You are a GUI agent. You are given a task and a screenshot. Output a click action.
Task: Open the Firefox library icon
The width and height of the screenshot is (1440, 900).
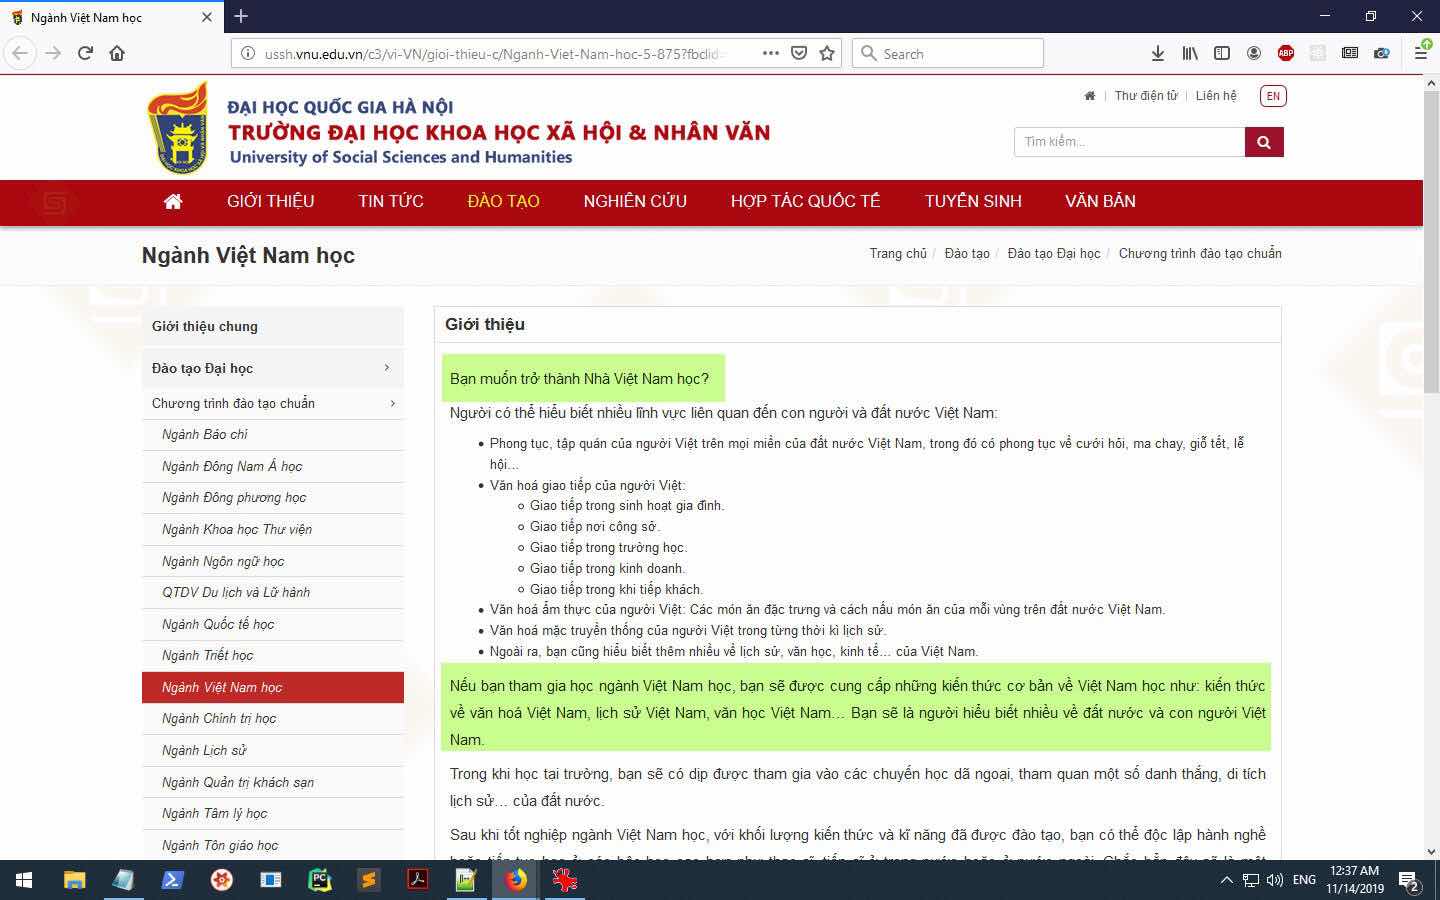click(1190, 53)
